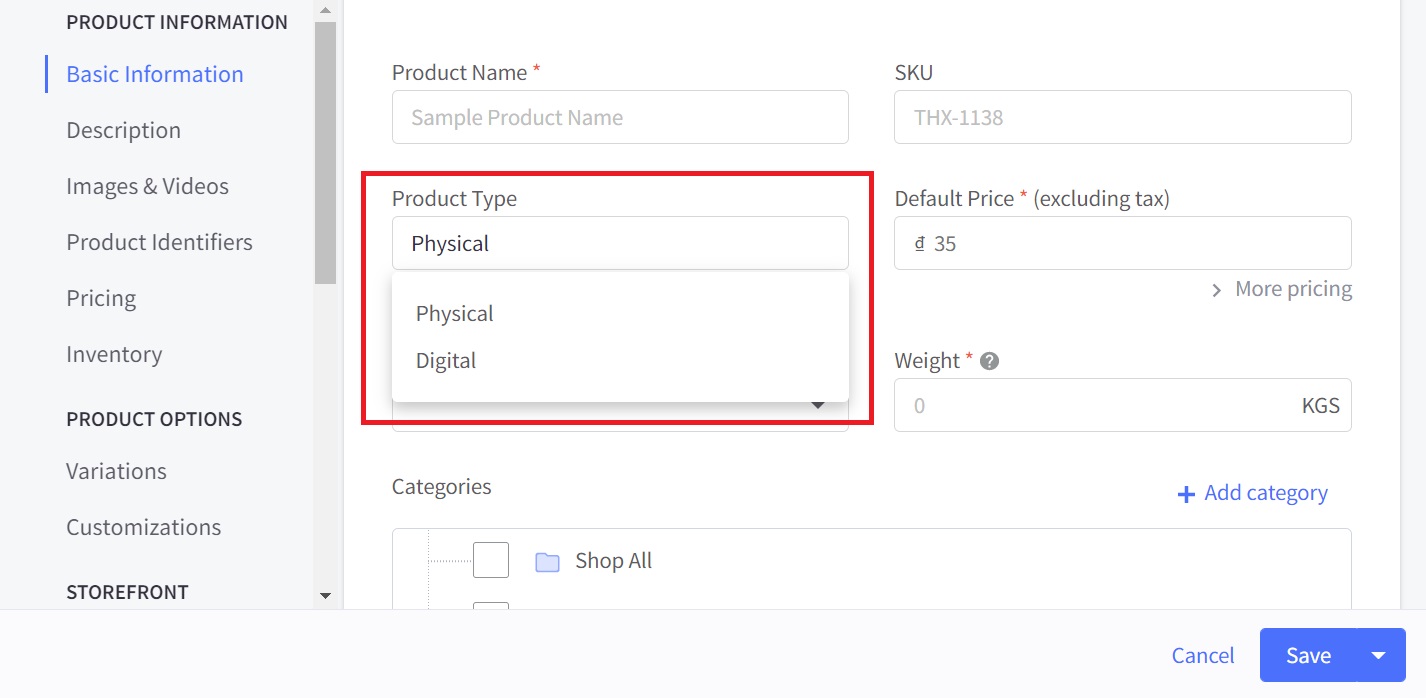Choose Physical from the dropdown list
The image size is (1426, 698).
455,314
